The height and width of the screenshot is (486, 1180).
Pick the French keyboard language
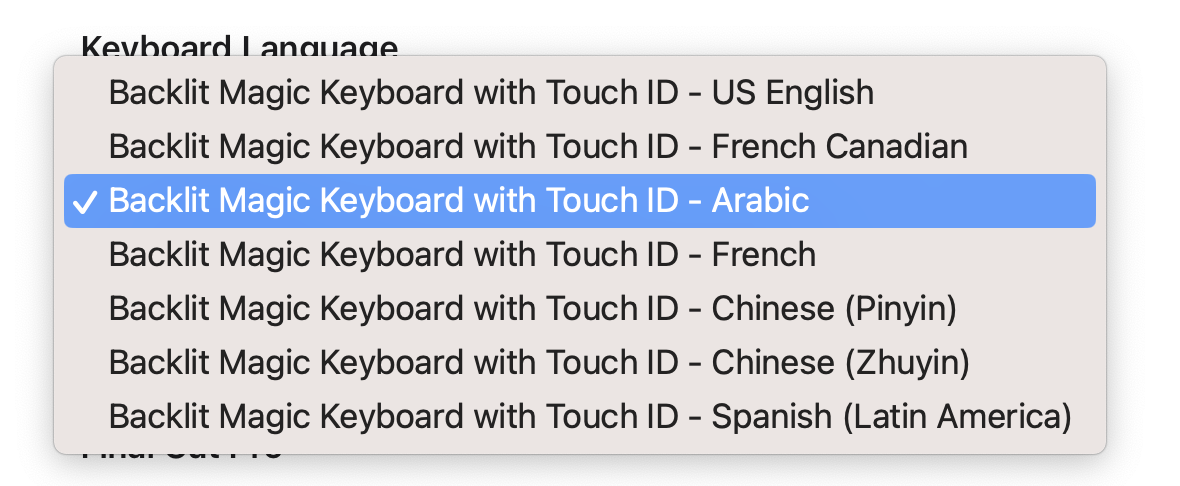coord(462,255)
